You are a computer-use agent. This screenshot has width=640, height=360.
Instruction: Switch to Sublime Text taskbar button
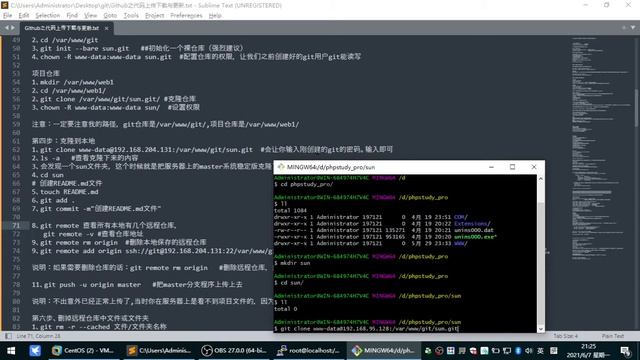coord(159,351)
